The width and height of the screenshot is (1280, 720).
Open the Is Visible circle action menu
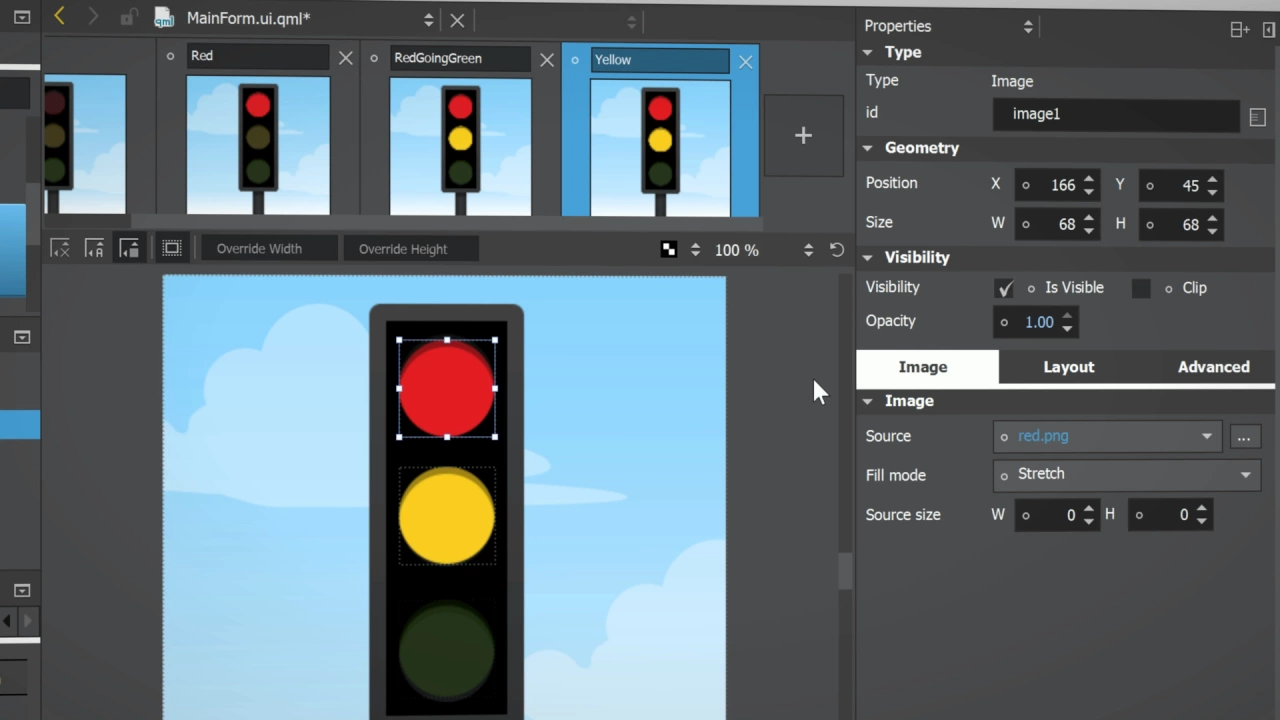coord(1031,288)
